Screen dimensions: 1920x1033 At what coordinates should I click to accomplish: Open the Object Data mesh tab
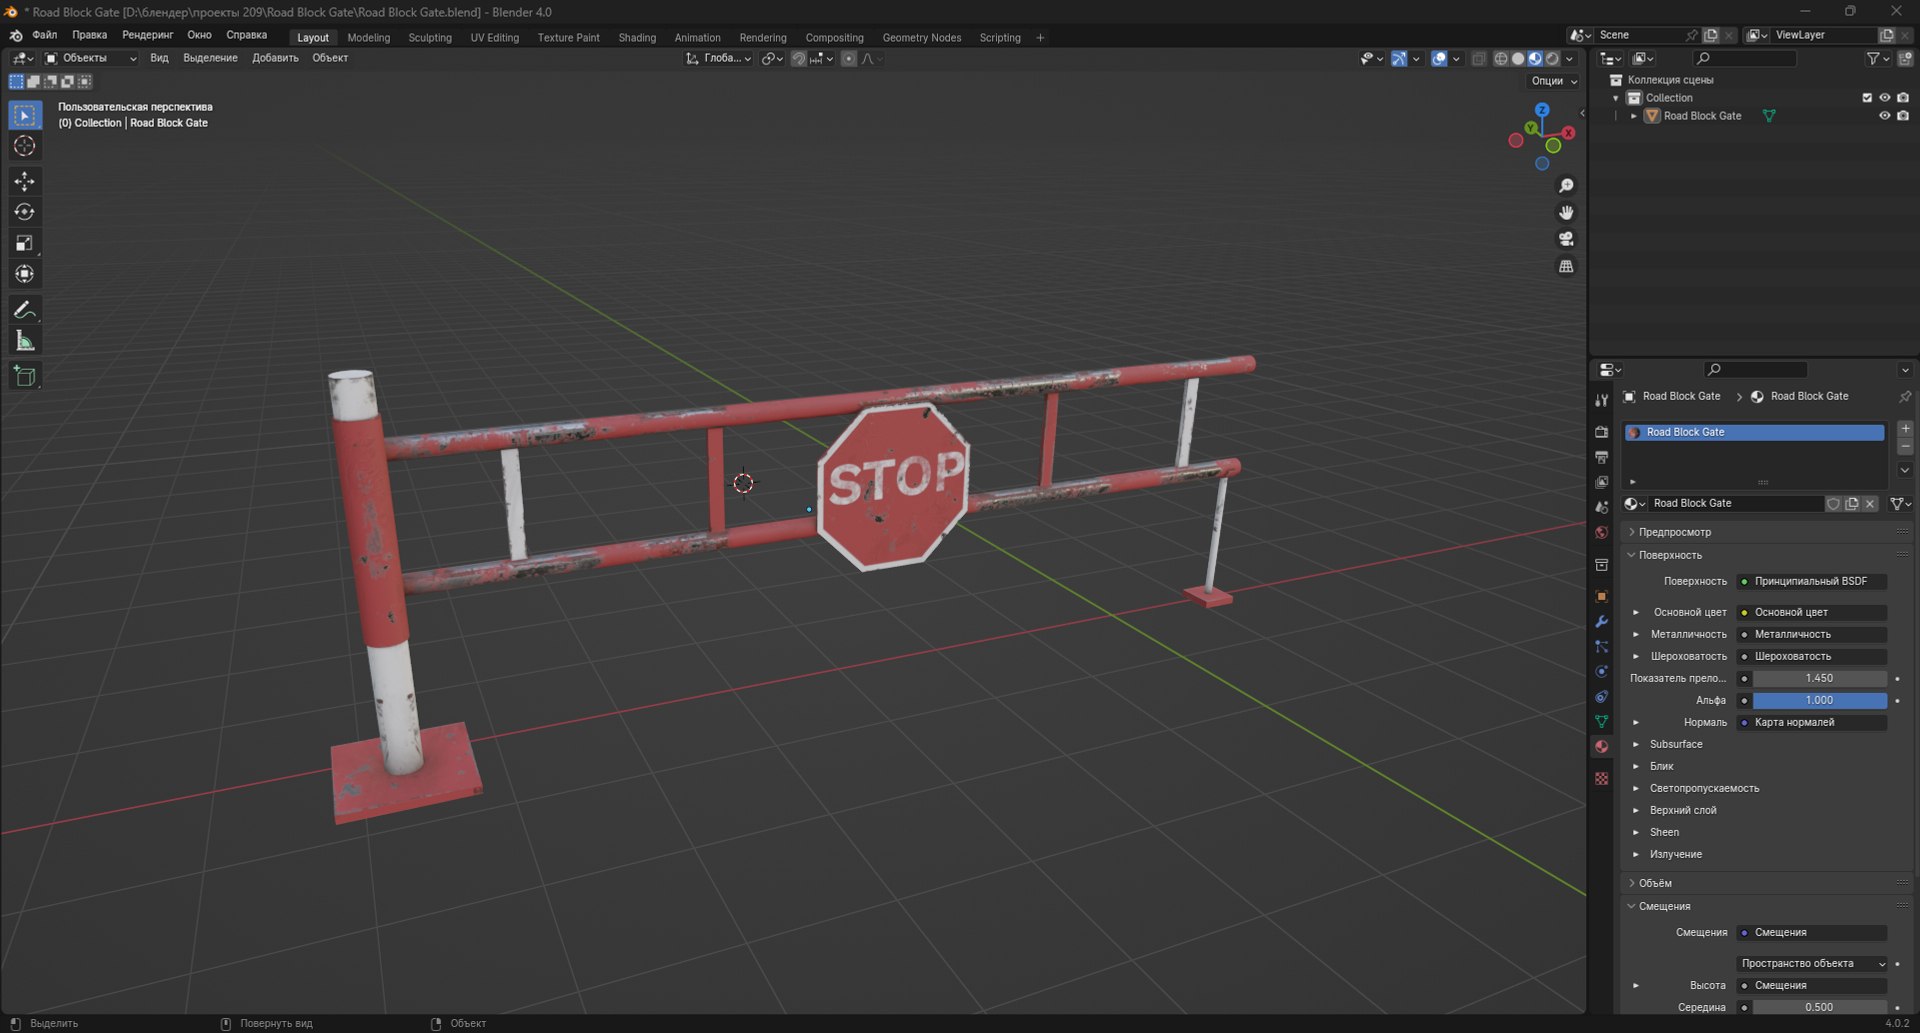(1602, 721)
